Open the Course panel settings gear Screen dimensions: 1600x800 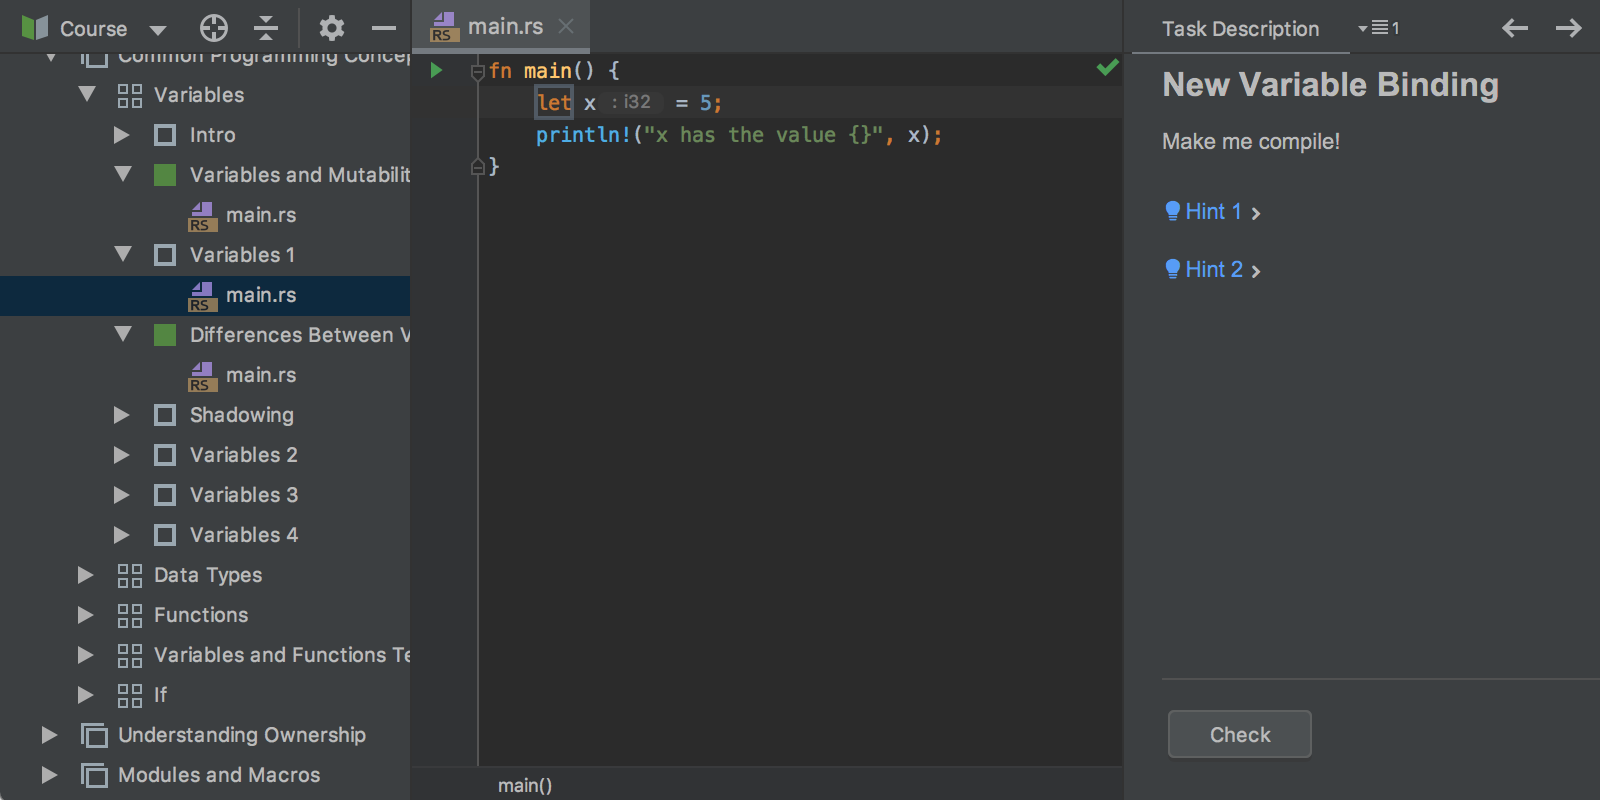coord(332,28)
